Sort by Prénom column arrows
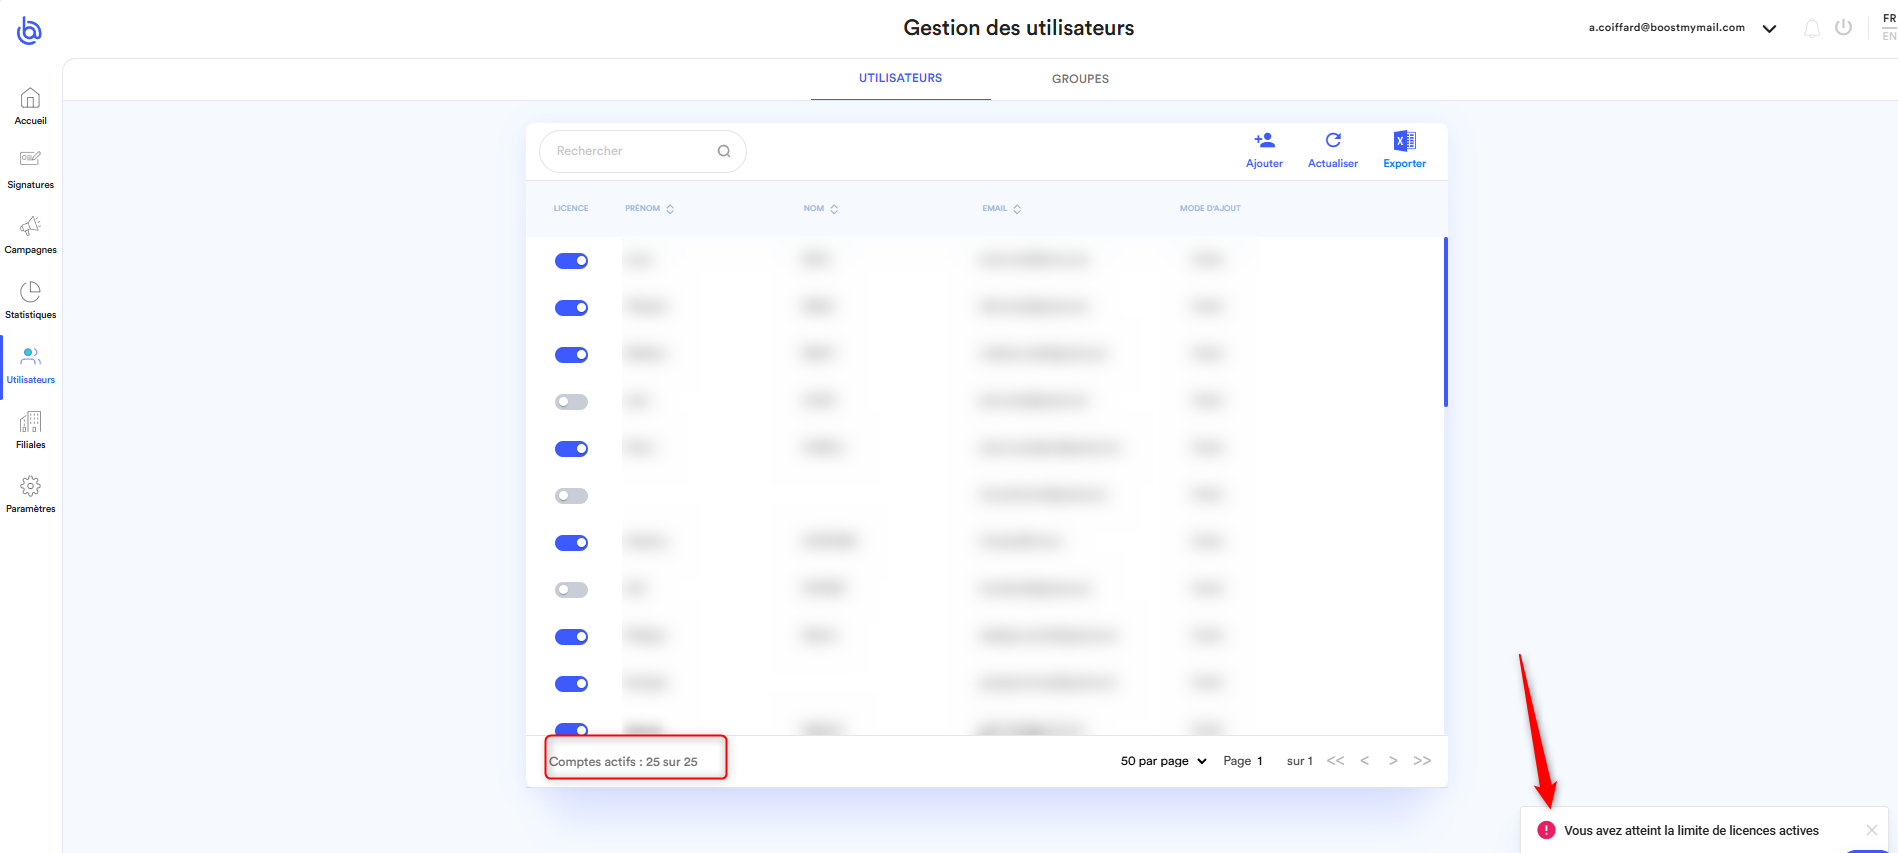 pos(670,209)
